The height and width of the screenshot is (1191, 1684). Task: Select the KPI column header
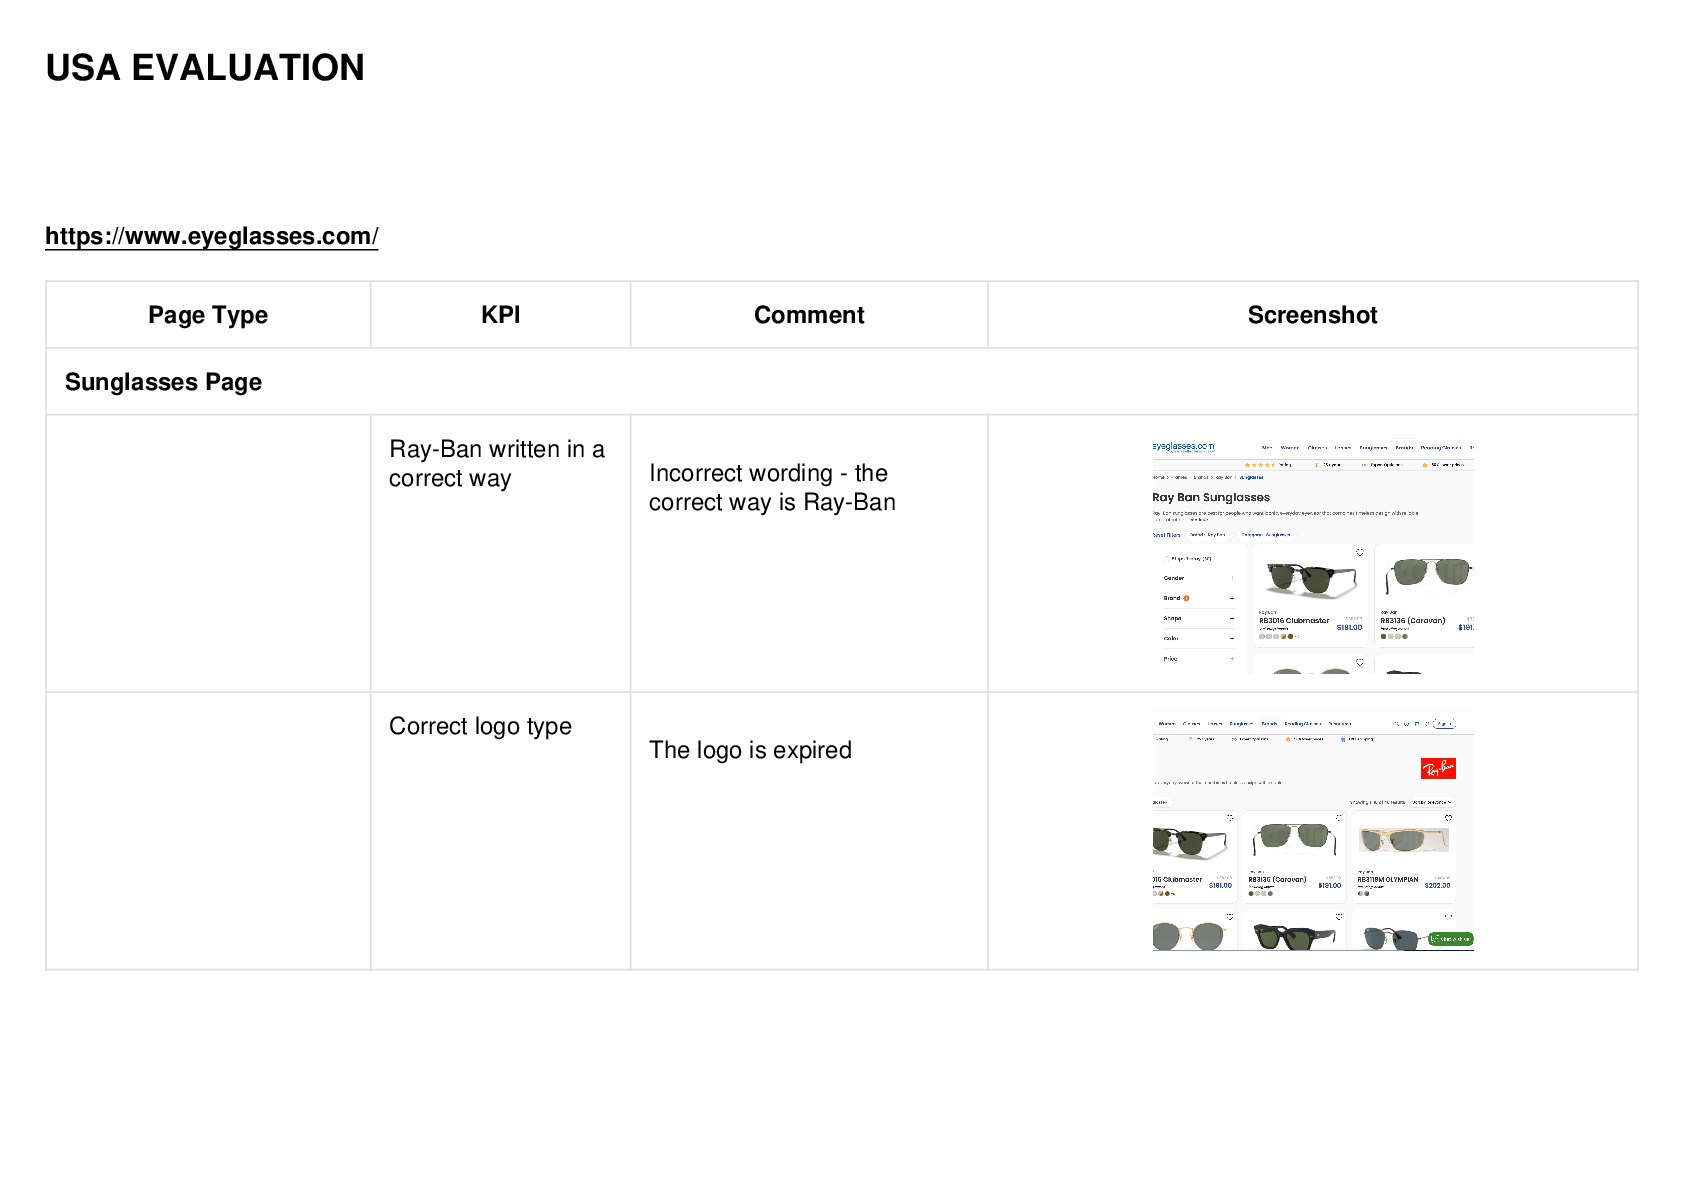[500, 315]
